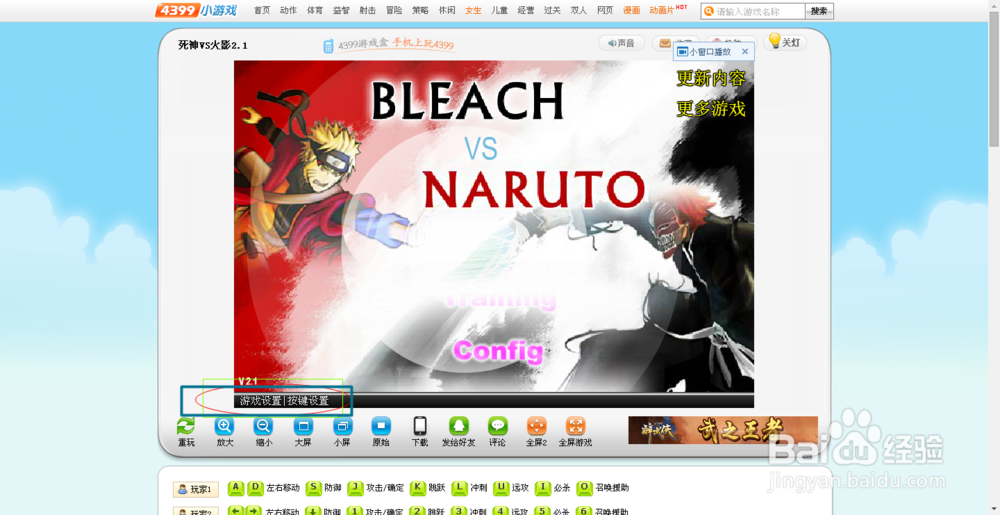Click the 玩家1 label

pos(196,489)
